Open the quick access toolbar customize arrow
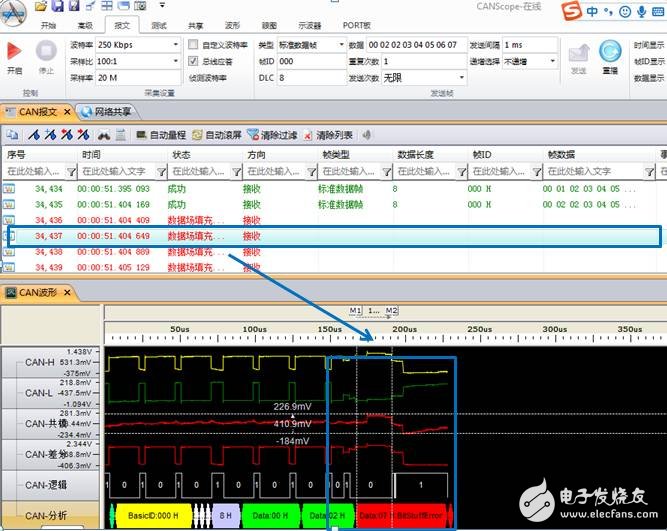667x531 pixels. tap(162, 6)
